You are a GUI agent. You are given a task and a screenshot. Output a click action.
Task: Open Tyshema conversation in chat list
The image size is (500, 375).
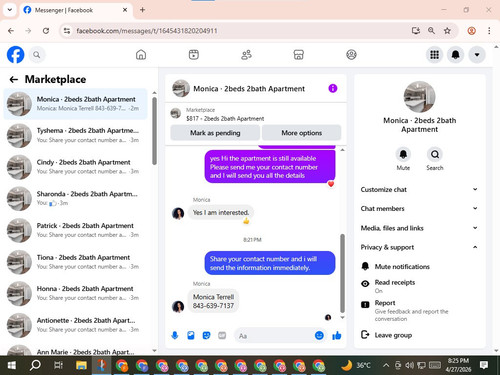[x=75, y=135]
